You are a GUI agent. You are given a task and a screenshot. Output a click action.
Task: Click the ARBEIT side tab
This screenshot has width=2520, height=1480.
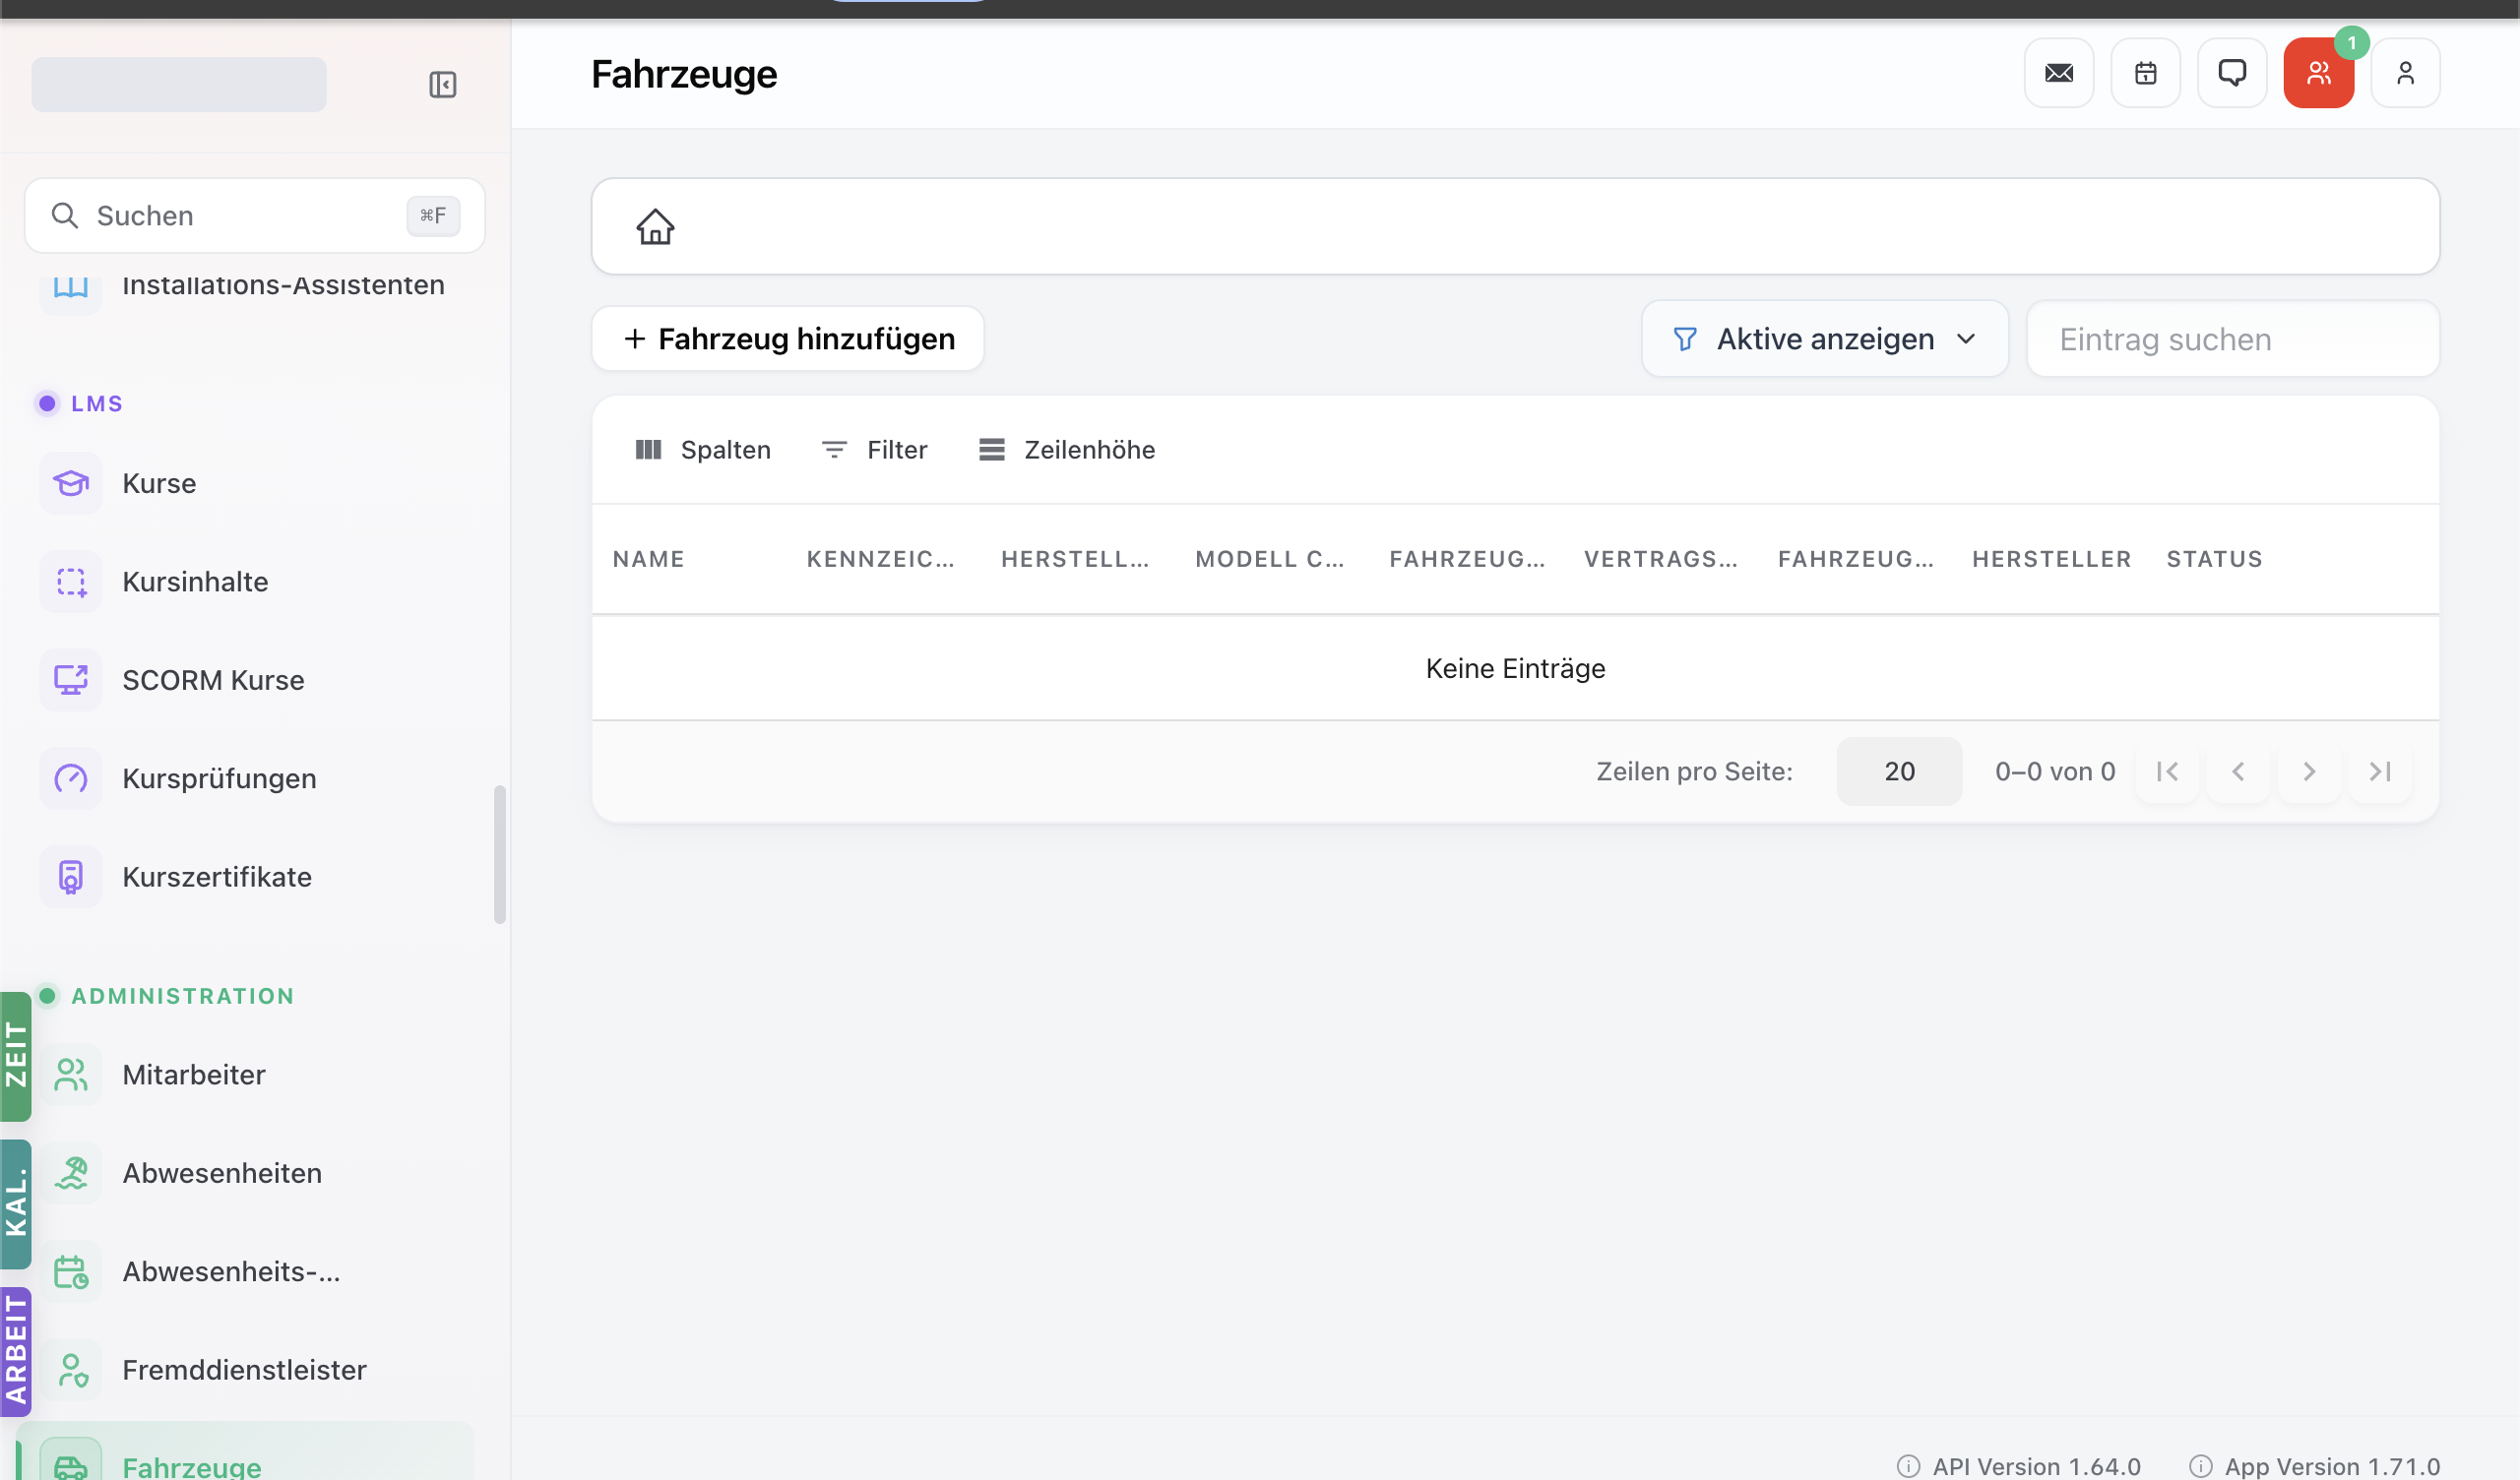coord(16,1352)
